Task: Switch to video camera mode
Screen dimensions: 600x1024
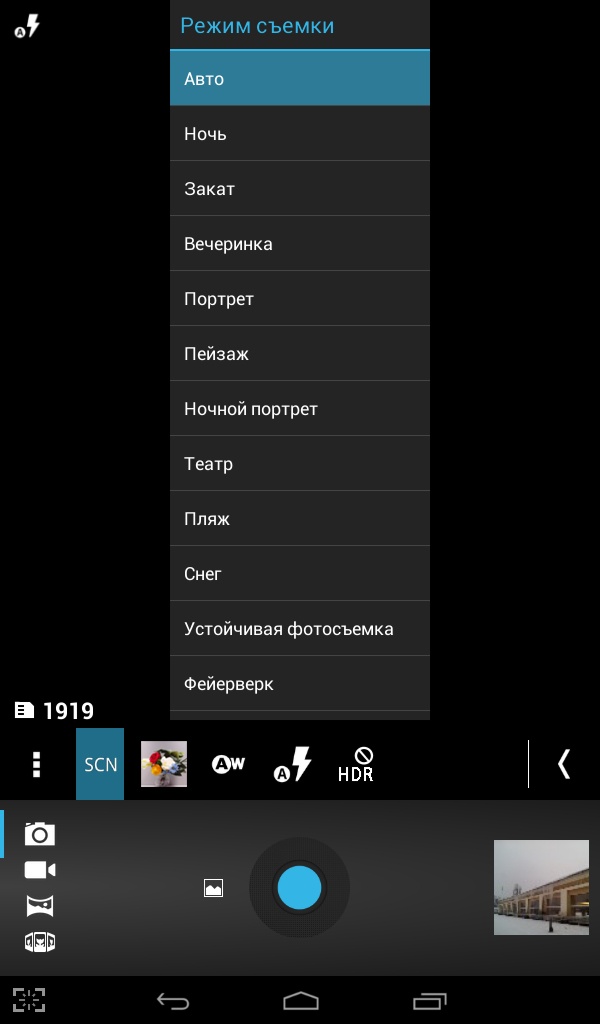Action: point(40,870)
